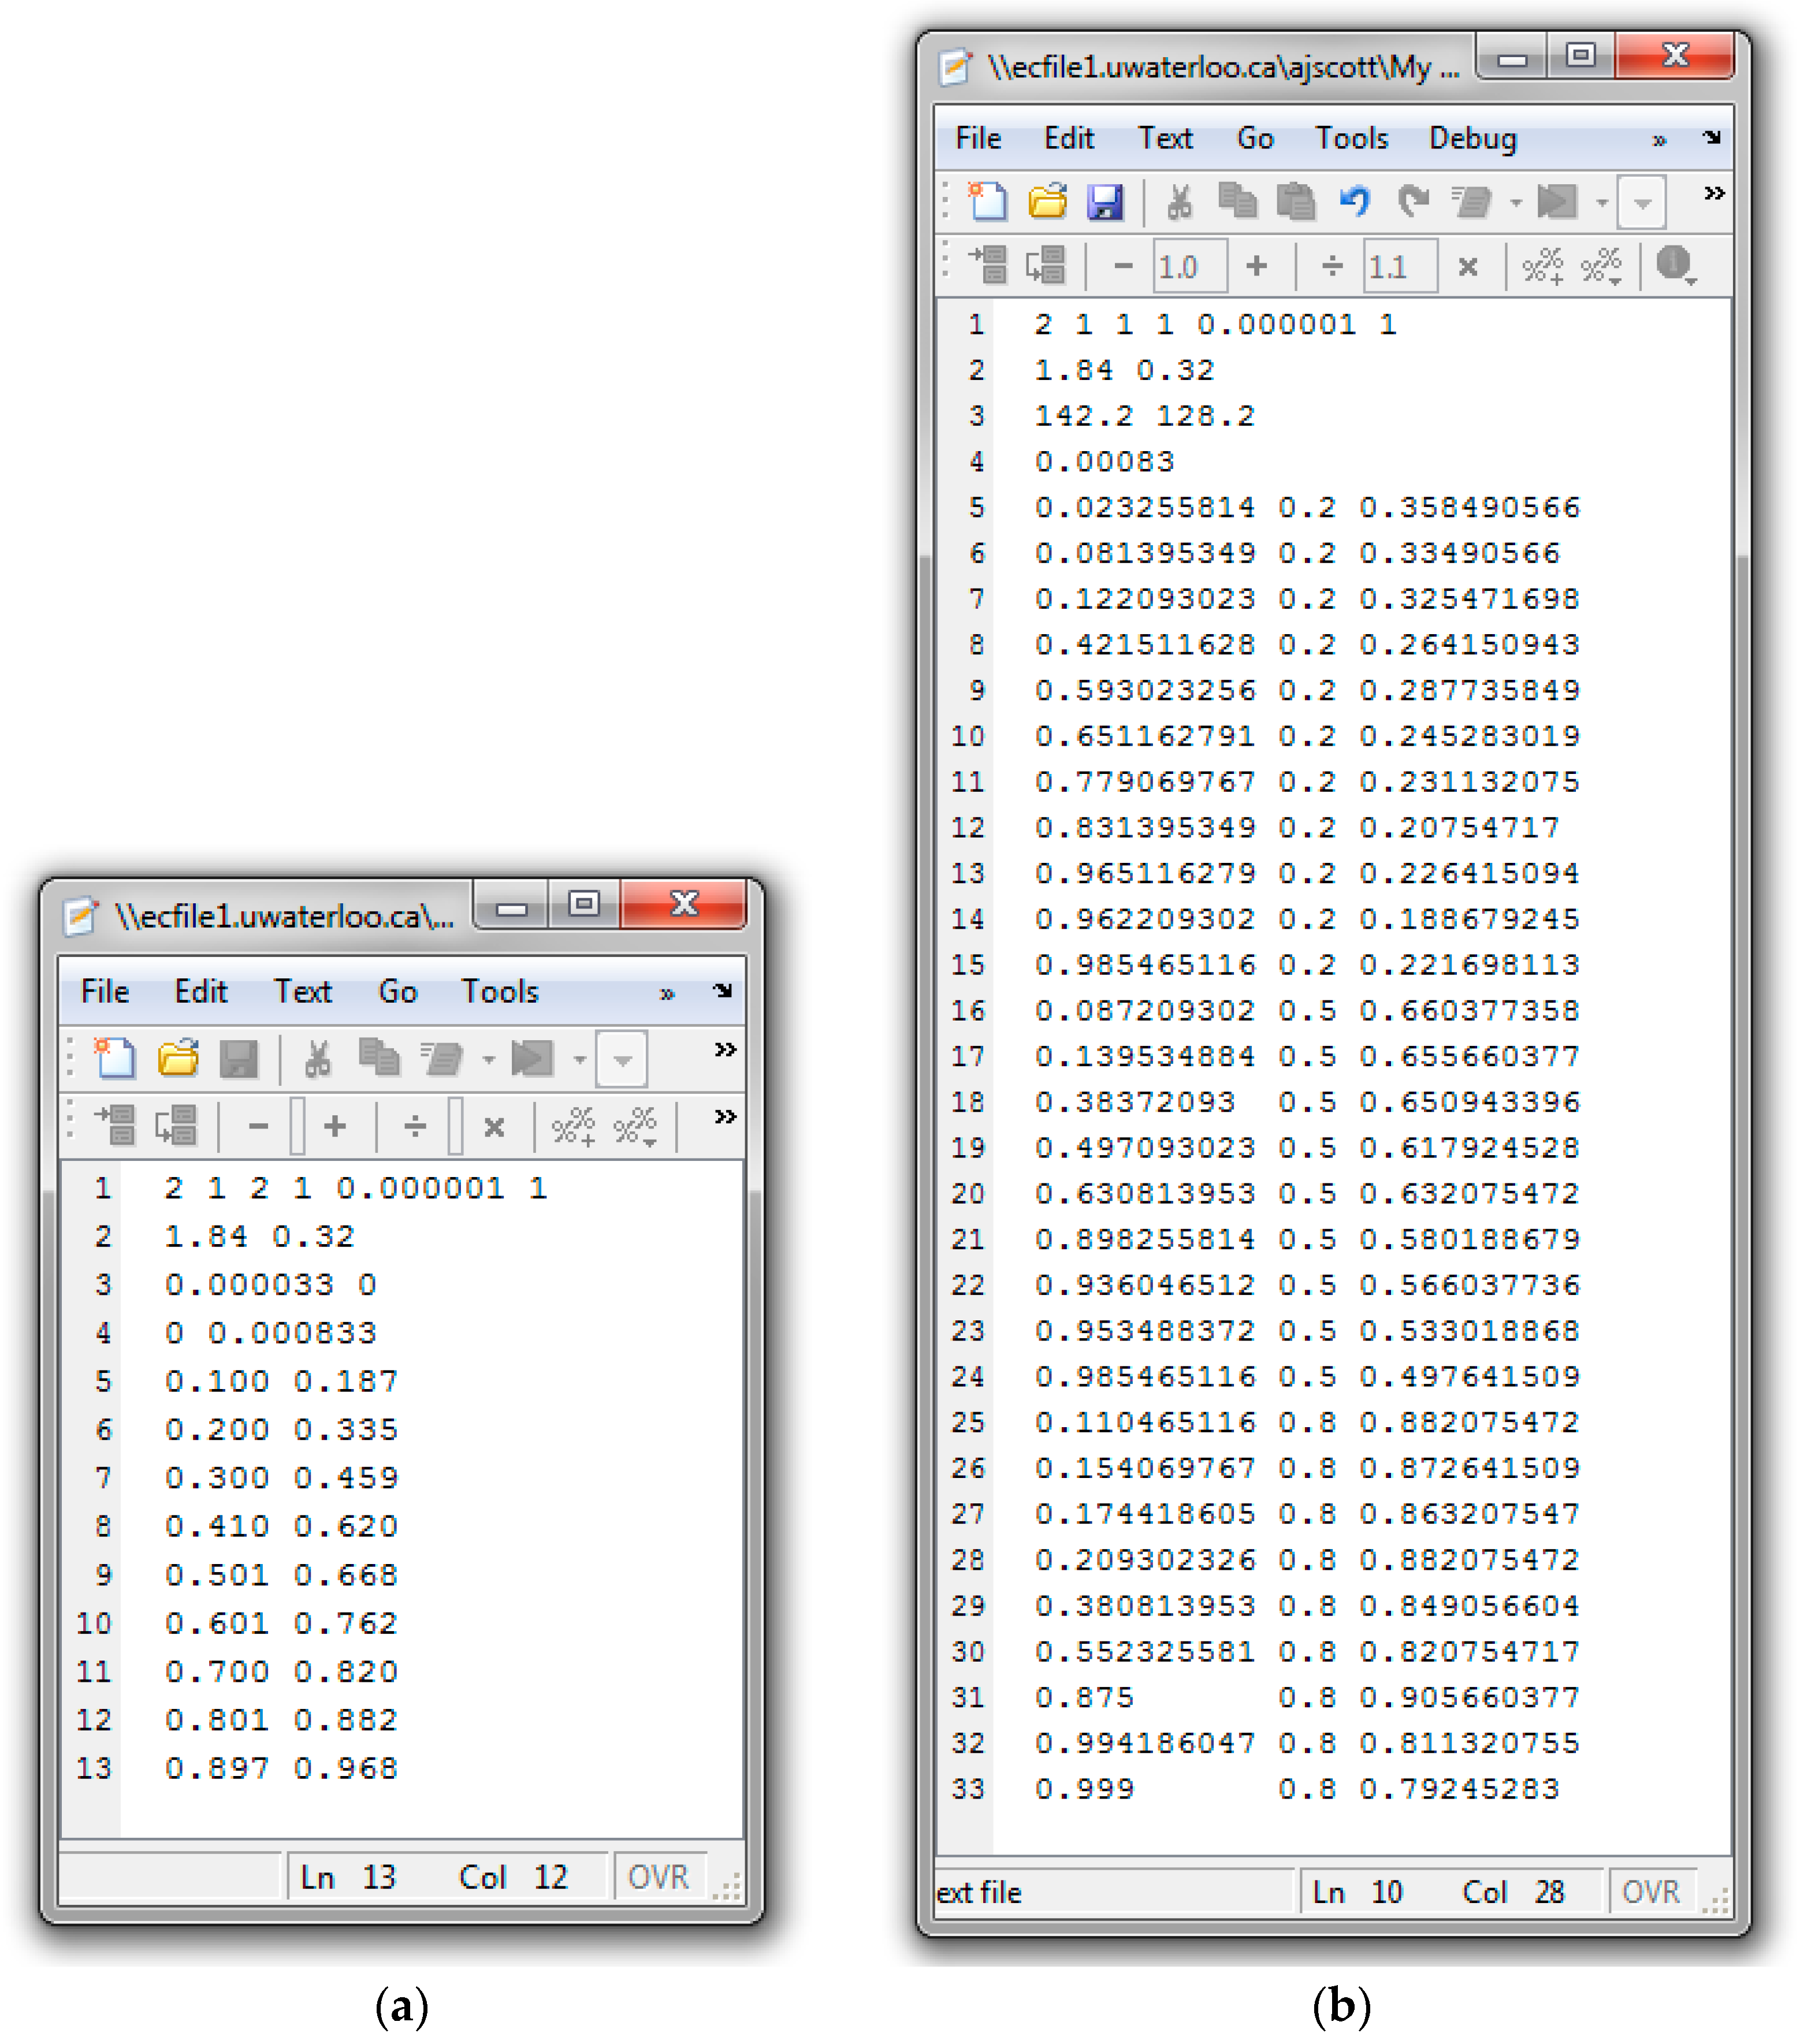Image resolution: width=1800 pixels, height=2044 pixels.
Task: Toggle the OVR indicator in the smaller window
Action: coord(658,1877)
